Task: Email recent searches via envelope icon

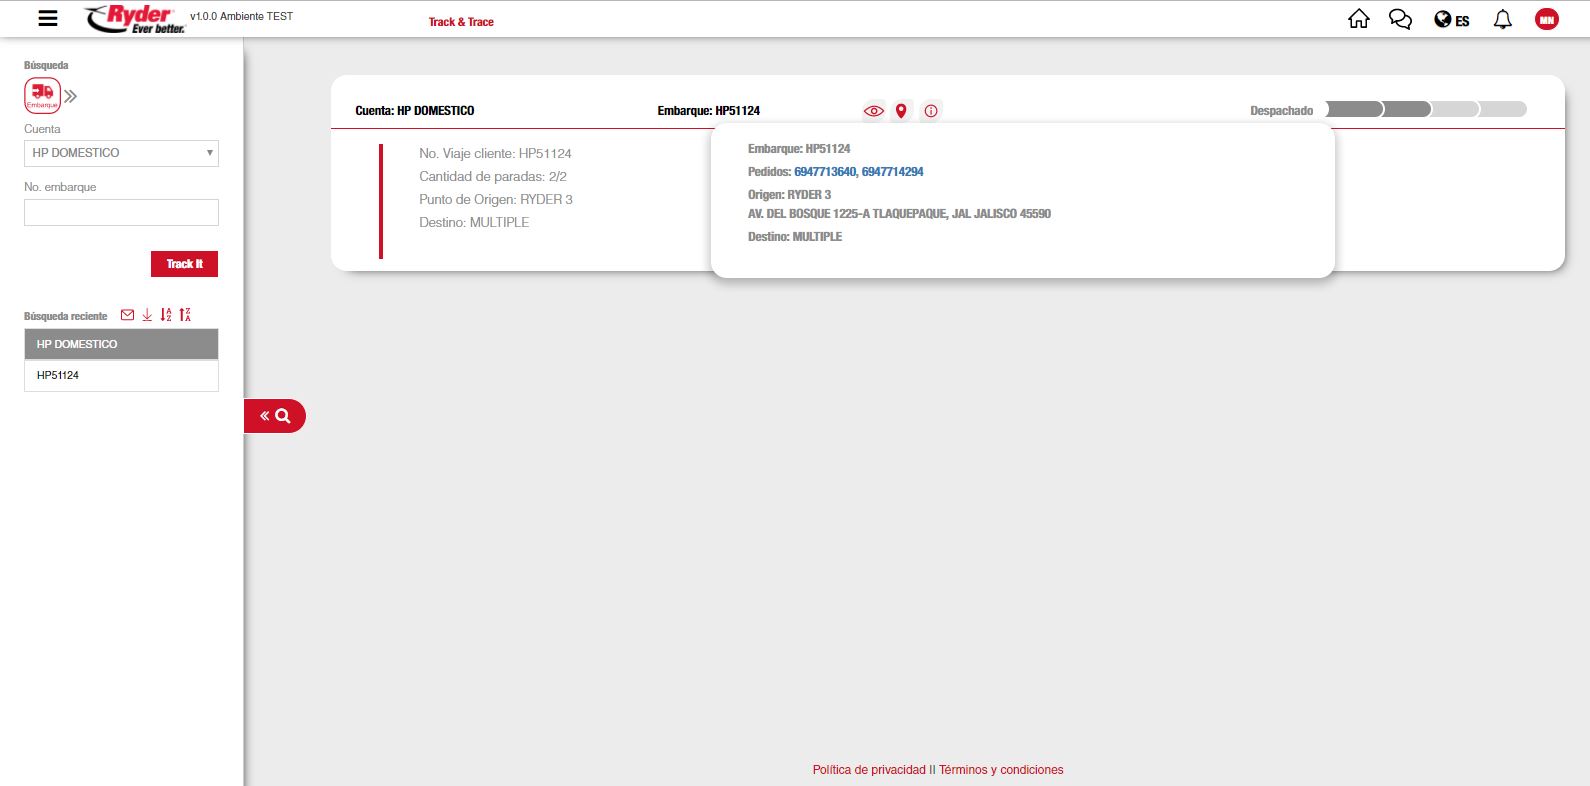Action: point(127,315)
